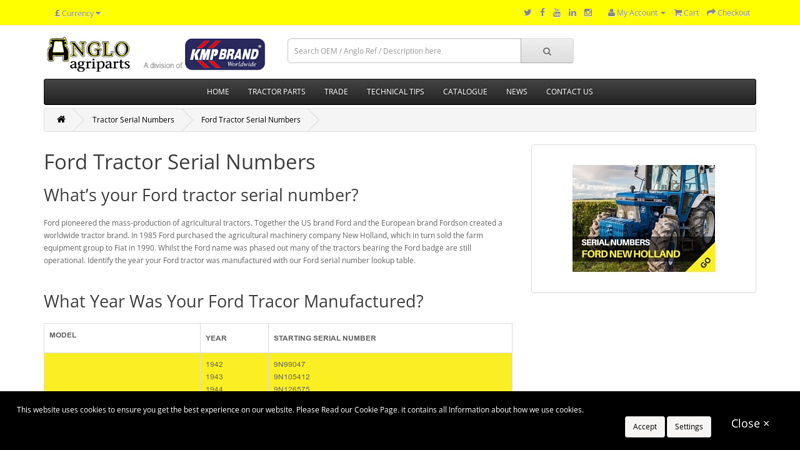Click the Ford Tractor Serial Numbers heading
This screenshot has width=800, height=450.
(x=180, y=162)
